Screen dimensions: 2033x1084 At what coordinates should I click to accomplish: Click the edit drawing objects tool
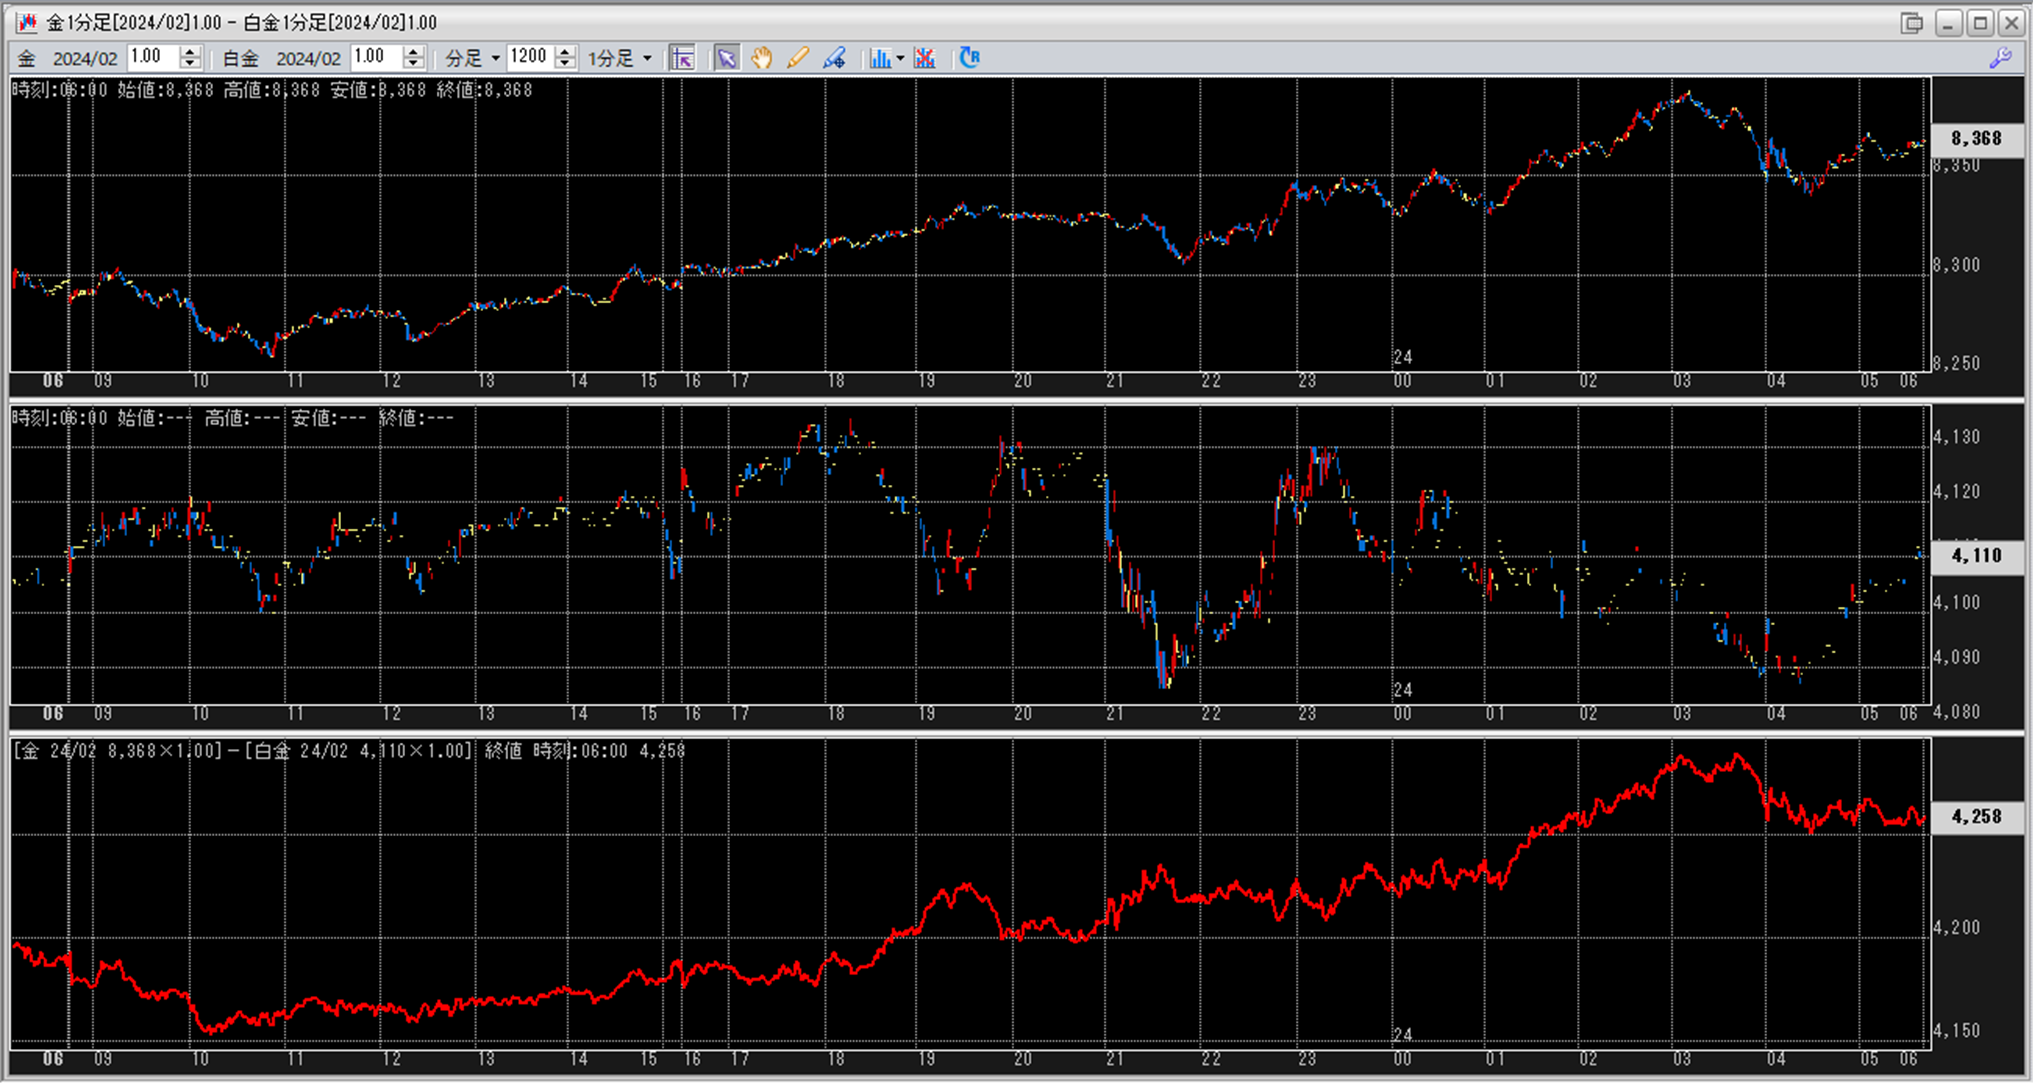(834, 58)
